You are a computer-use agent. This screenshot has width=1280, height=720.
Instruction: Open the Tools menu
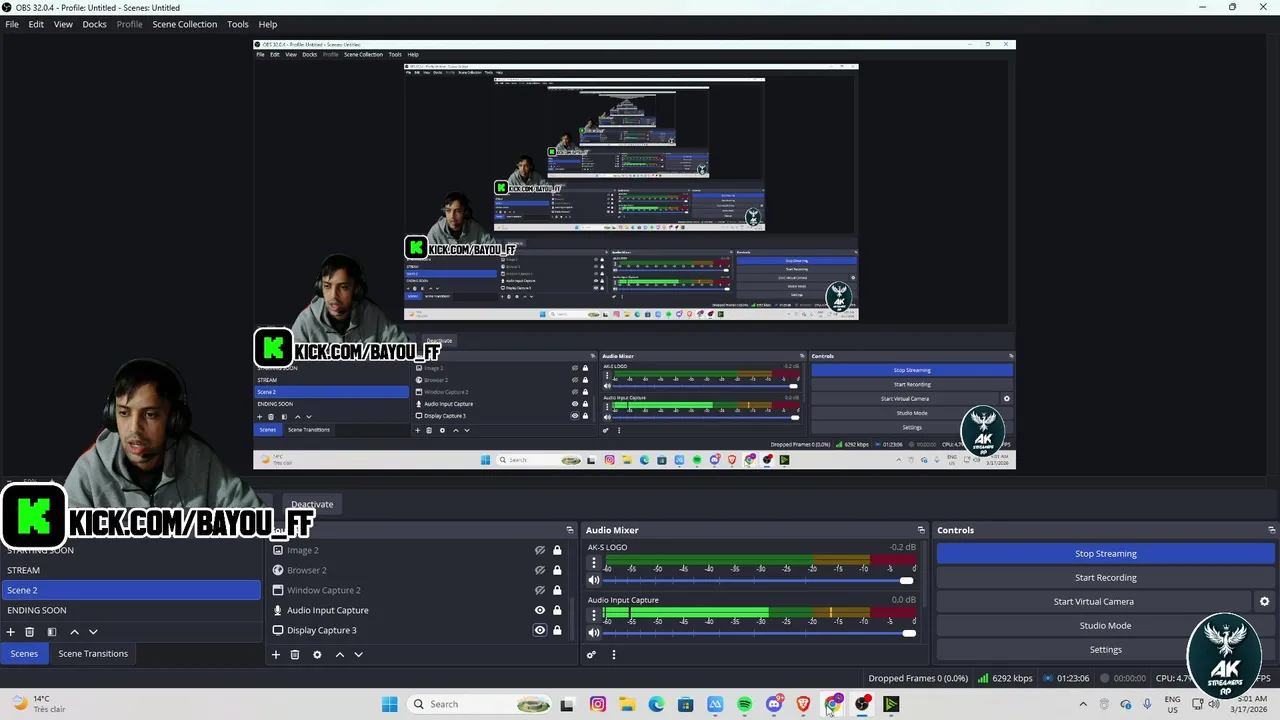click(238, 24)
